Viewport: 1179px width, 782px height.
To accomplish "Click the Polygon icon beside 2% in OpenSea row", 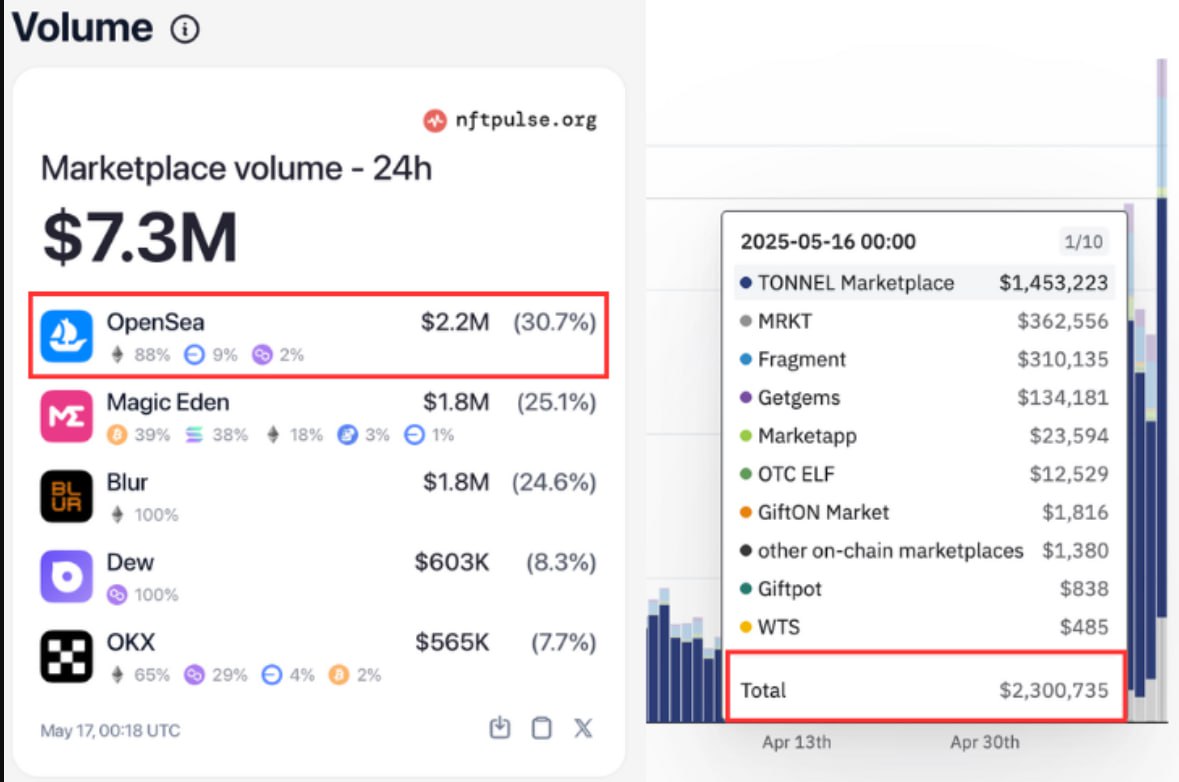I will pyautogui.click(x=262, y=354).
